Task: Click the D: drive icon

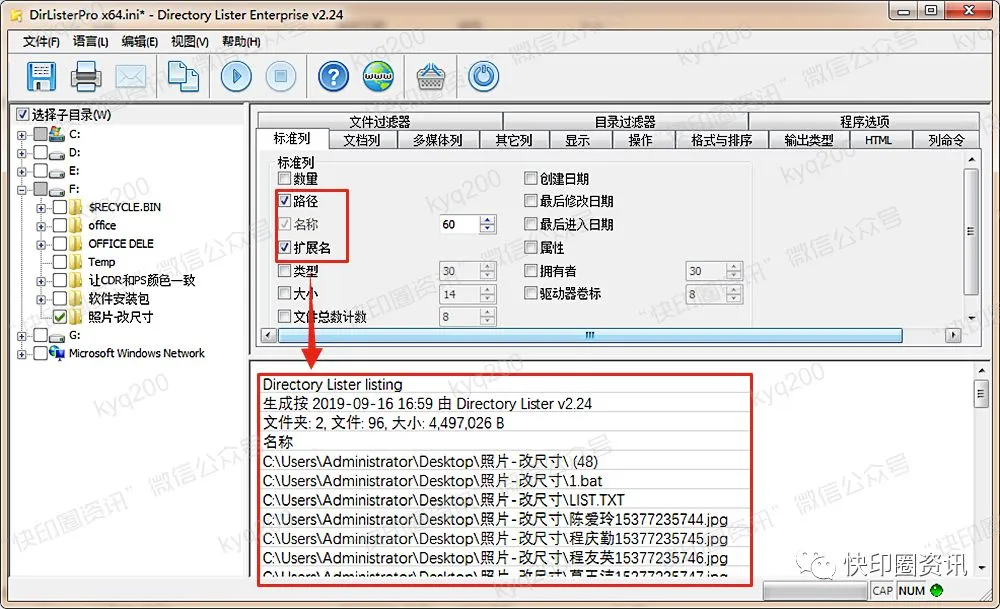Action: tap(57, 154)
